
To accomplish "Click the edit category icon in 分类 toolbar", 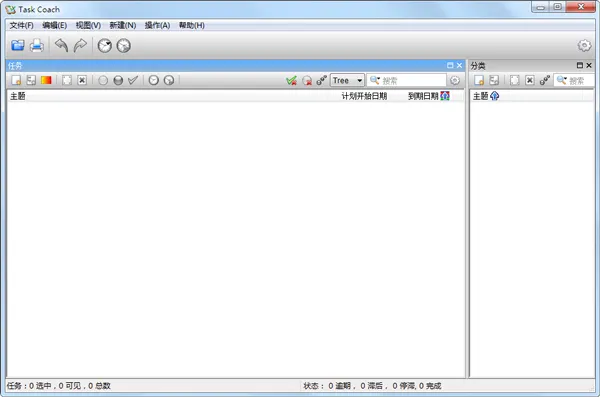I will pos(515,80).
